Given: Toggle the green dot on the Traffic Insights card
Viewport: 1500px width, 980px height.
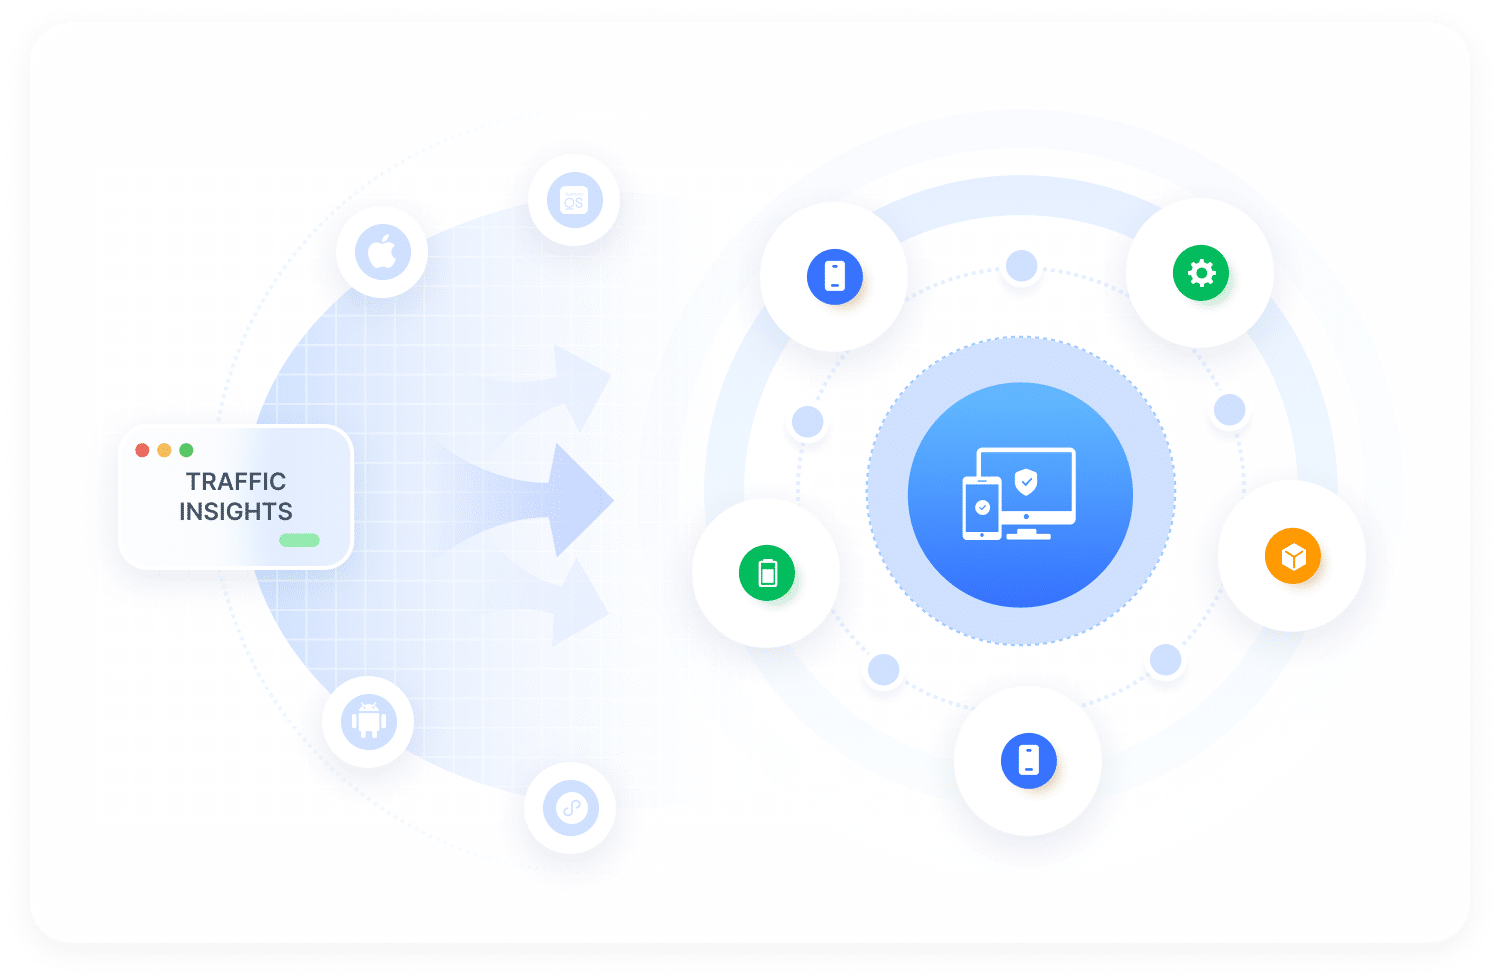Looking at the screenshot, I should click(186, 450).
